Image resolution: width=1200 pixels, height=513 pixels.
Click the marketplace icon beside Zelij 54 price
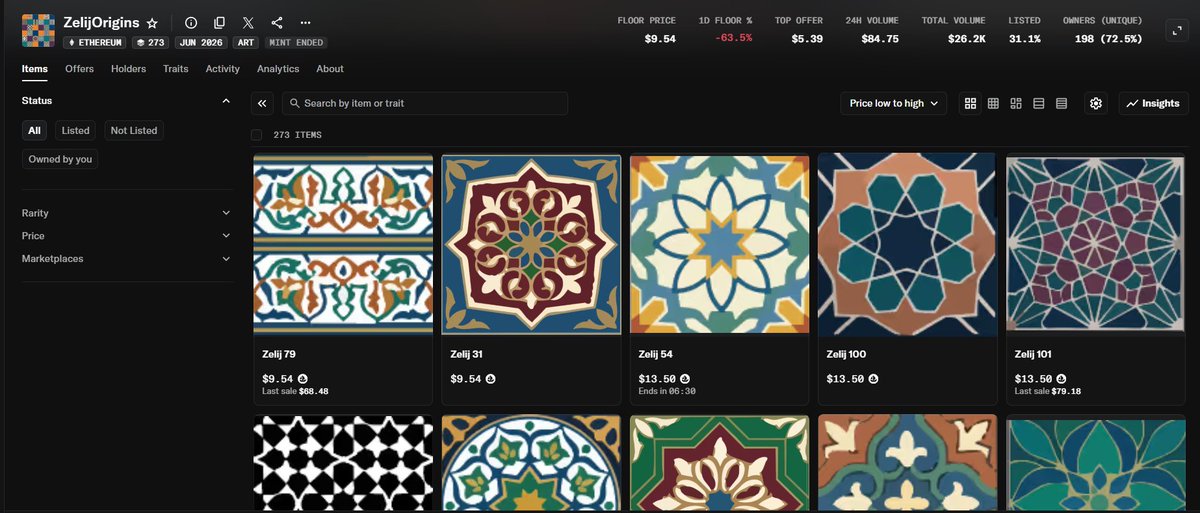[685, 379]
